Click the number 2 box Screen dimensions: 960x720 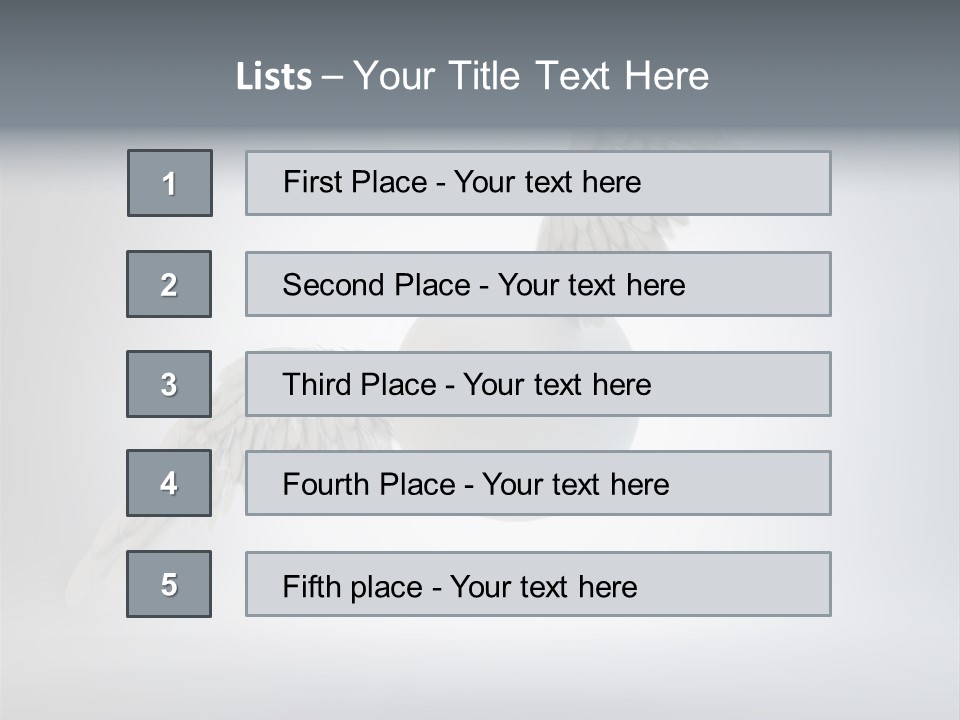click(x=169, y=284)
